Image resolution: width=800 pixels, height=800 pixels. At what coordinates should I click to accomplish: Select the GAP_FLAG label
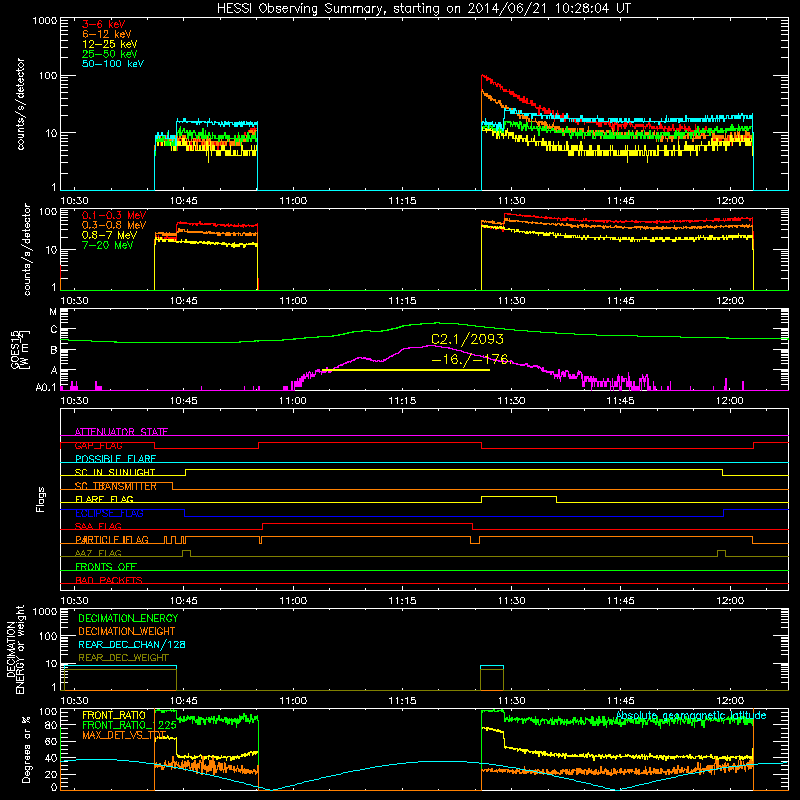(x=98, y=445)
